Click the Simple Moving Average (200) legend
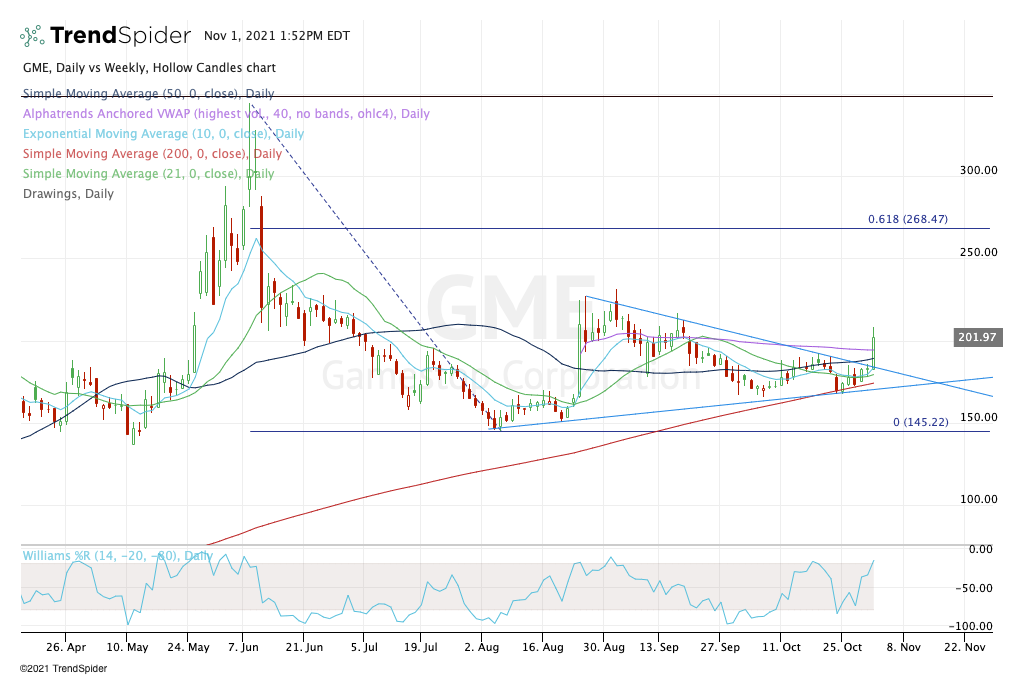Image resolution: width=1023 pixels, height=678 pixels. click(152, 154)
